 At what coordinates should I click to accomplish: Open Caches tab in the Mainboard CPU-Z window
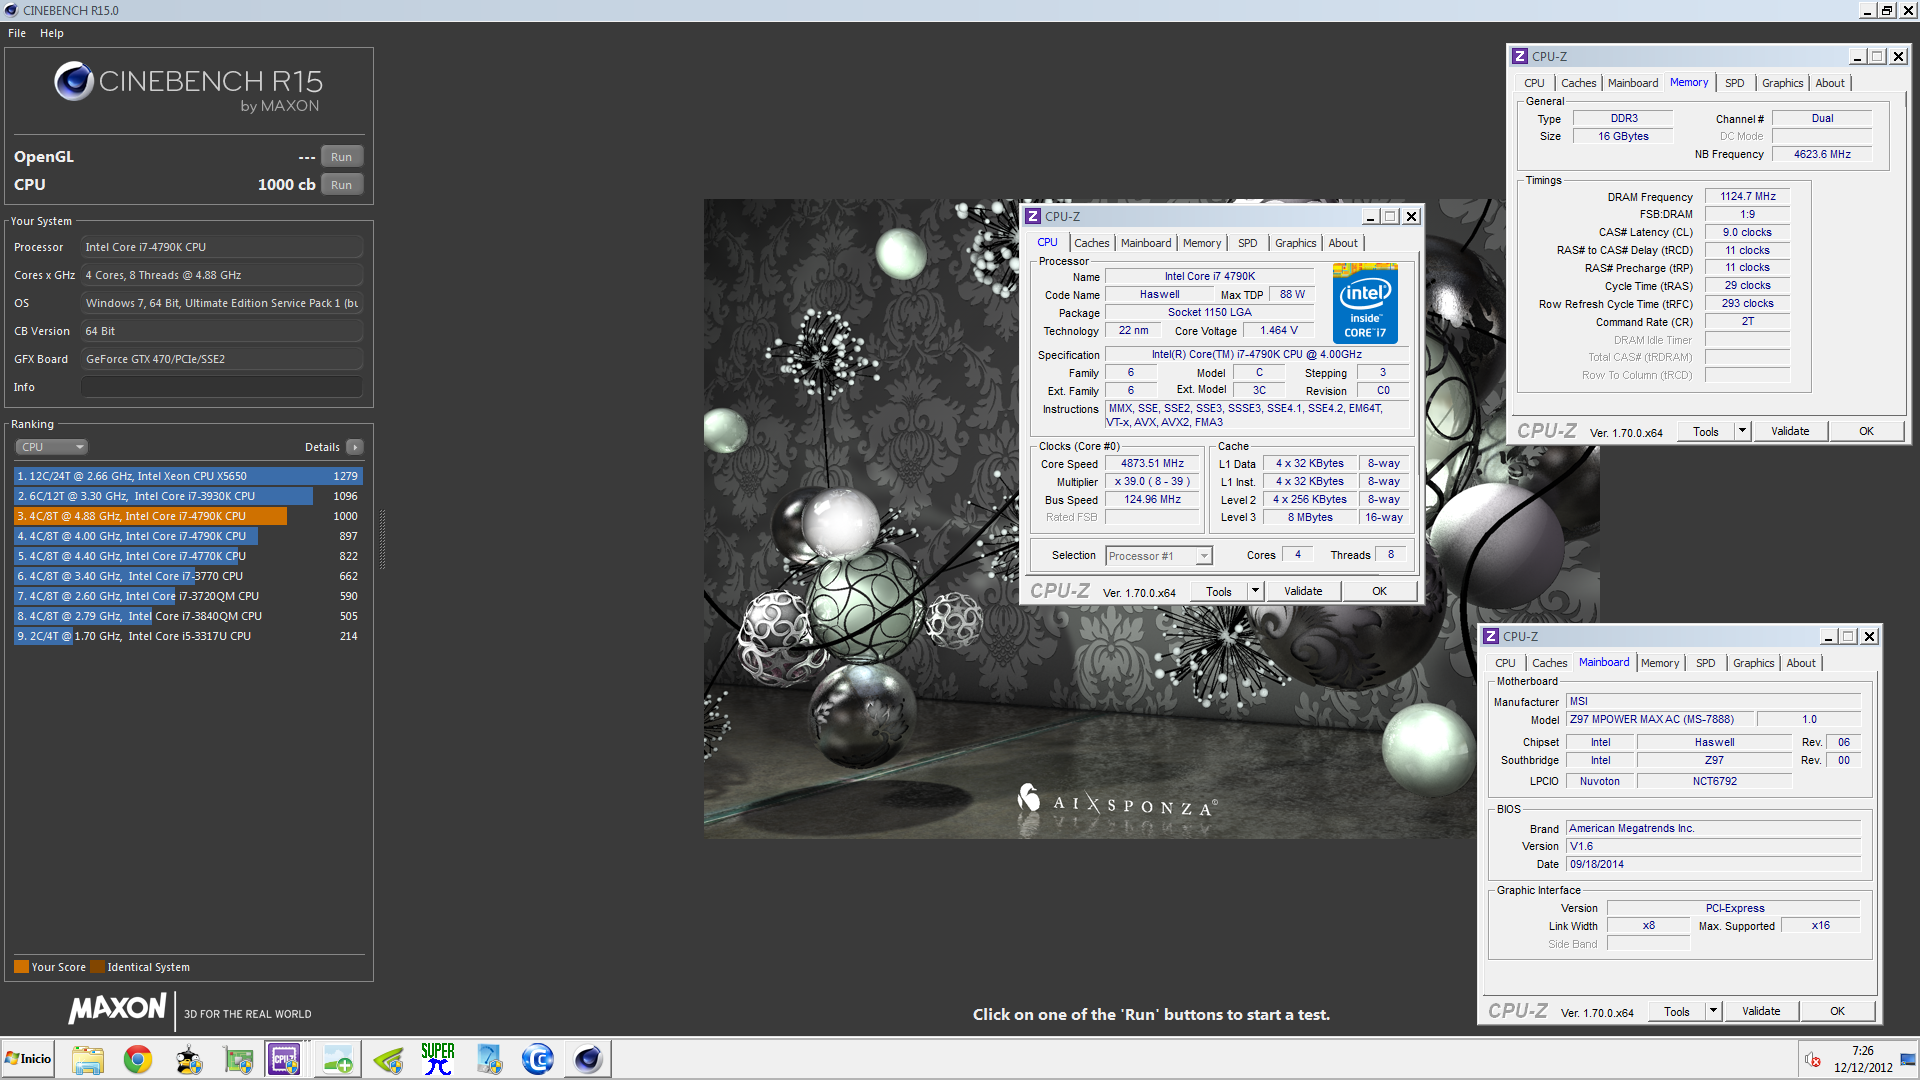[x=1549, y=663]
